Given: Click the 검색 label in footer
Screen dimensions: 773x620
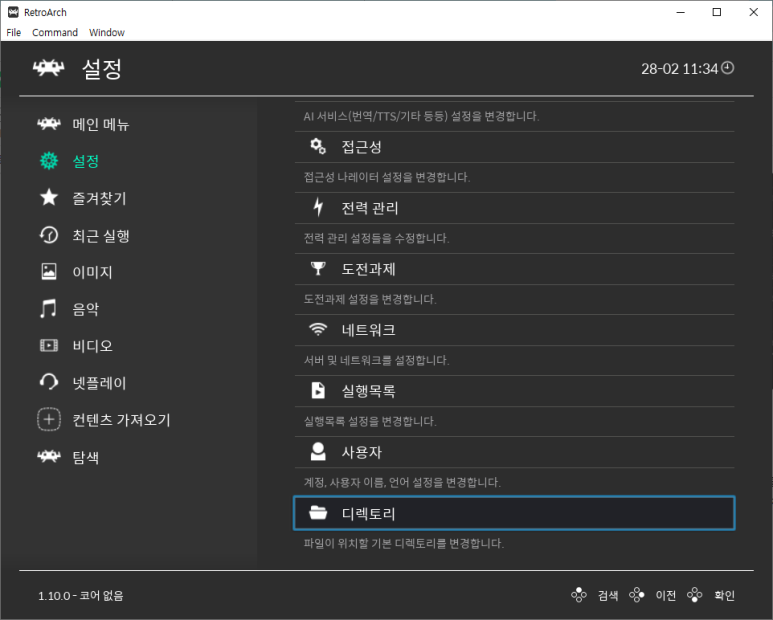Looking at the screenshot, I should pos(608,595).
